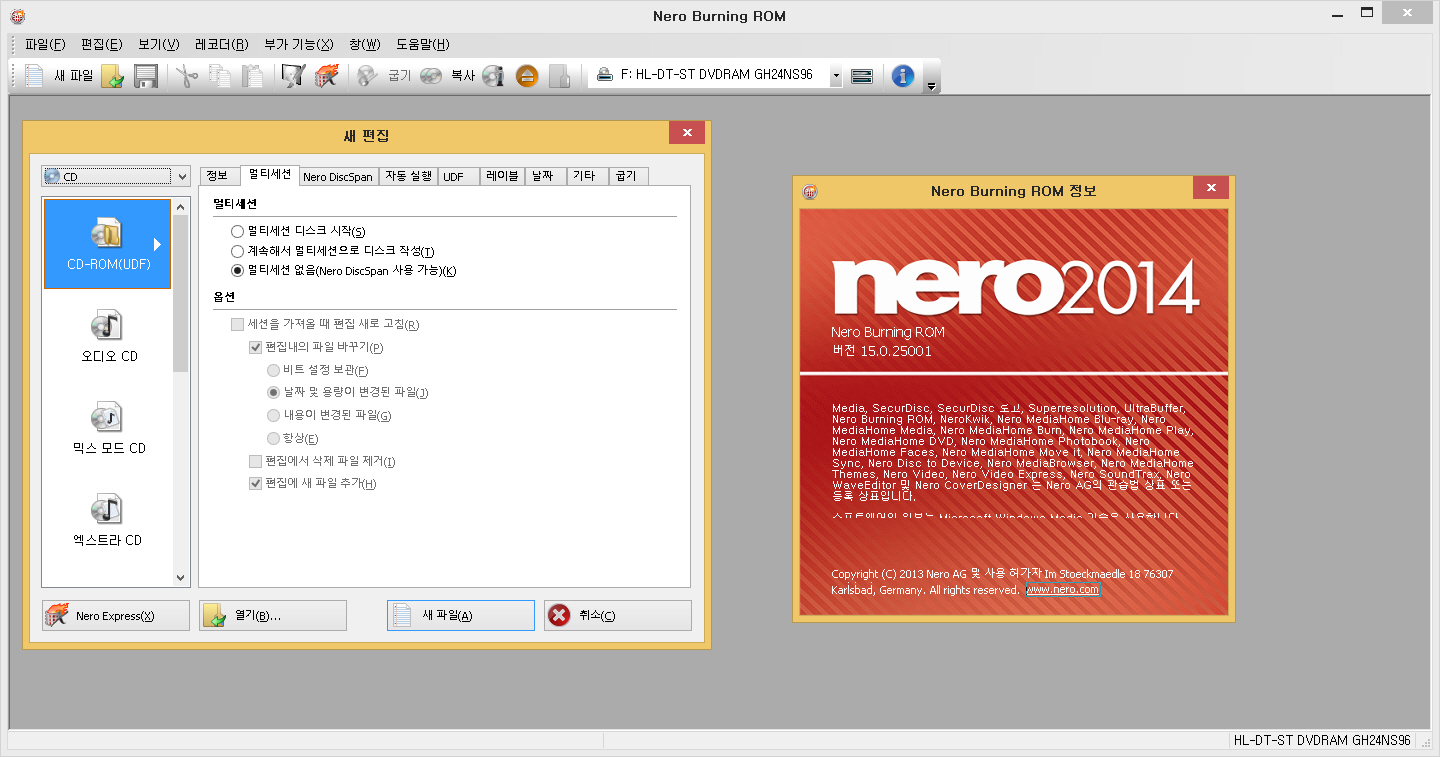Open the 부가 기능(X) menu

pyautogui.click(x=299, y=44)
